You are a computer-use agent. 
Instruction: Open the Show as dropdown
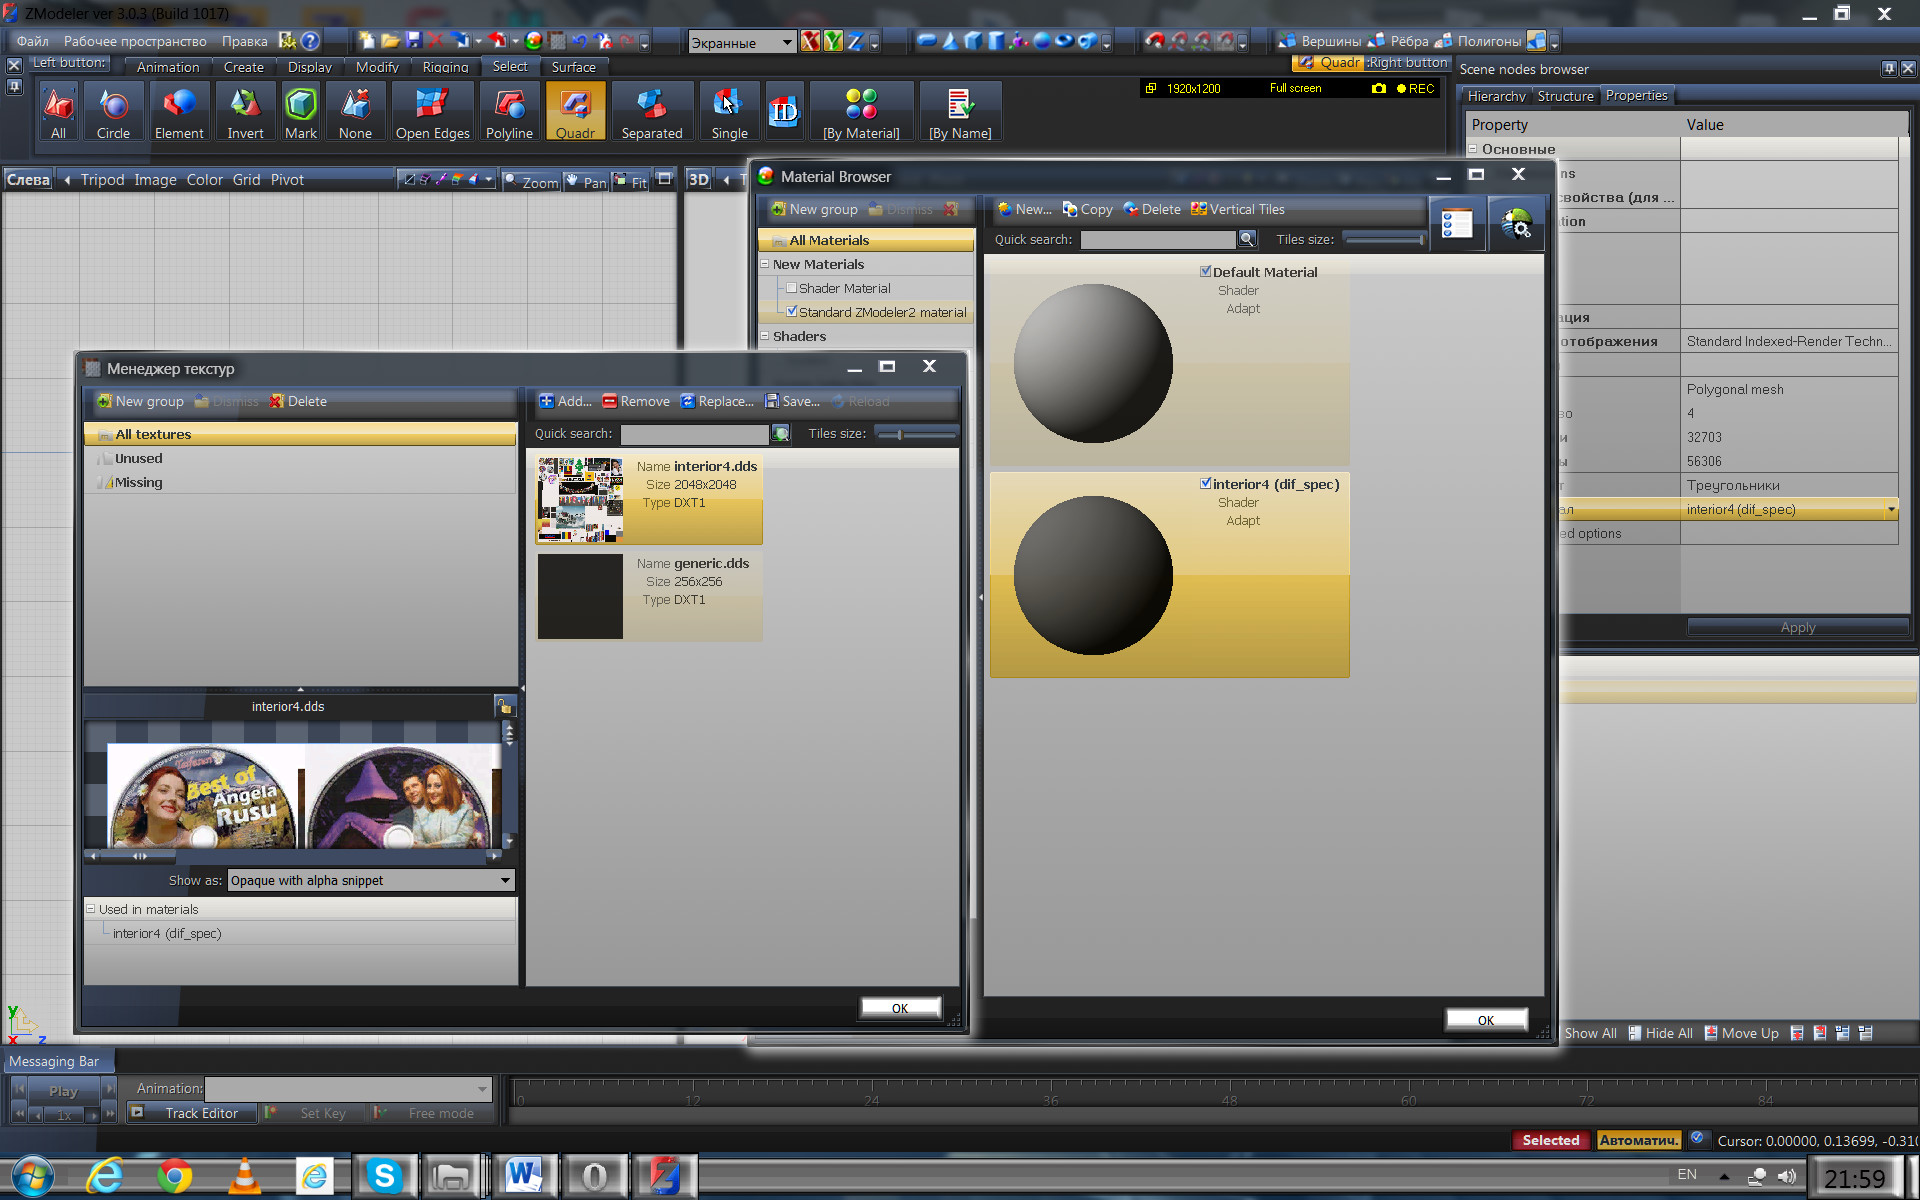pos(505,880)
